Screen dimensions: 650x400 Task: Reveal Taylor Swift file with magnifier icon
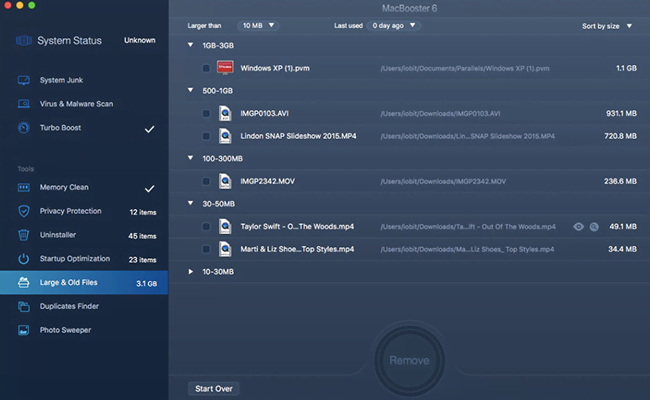coord(594,227)
